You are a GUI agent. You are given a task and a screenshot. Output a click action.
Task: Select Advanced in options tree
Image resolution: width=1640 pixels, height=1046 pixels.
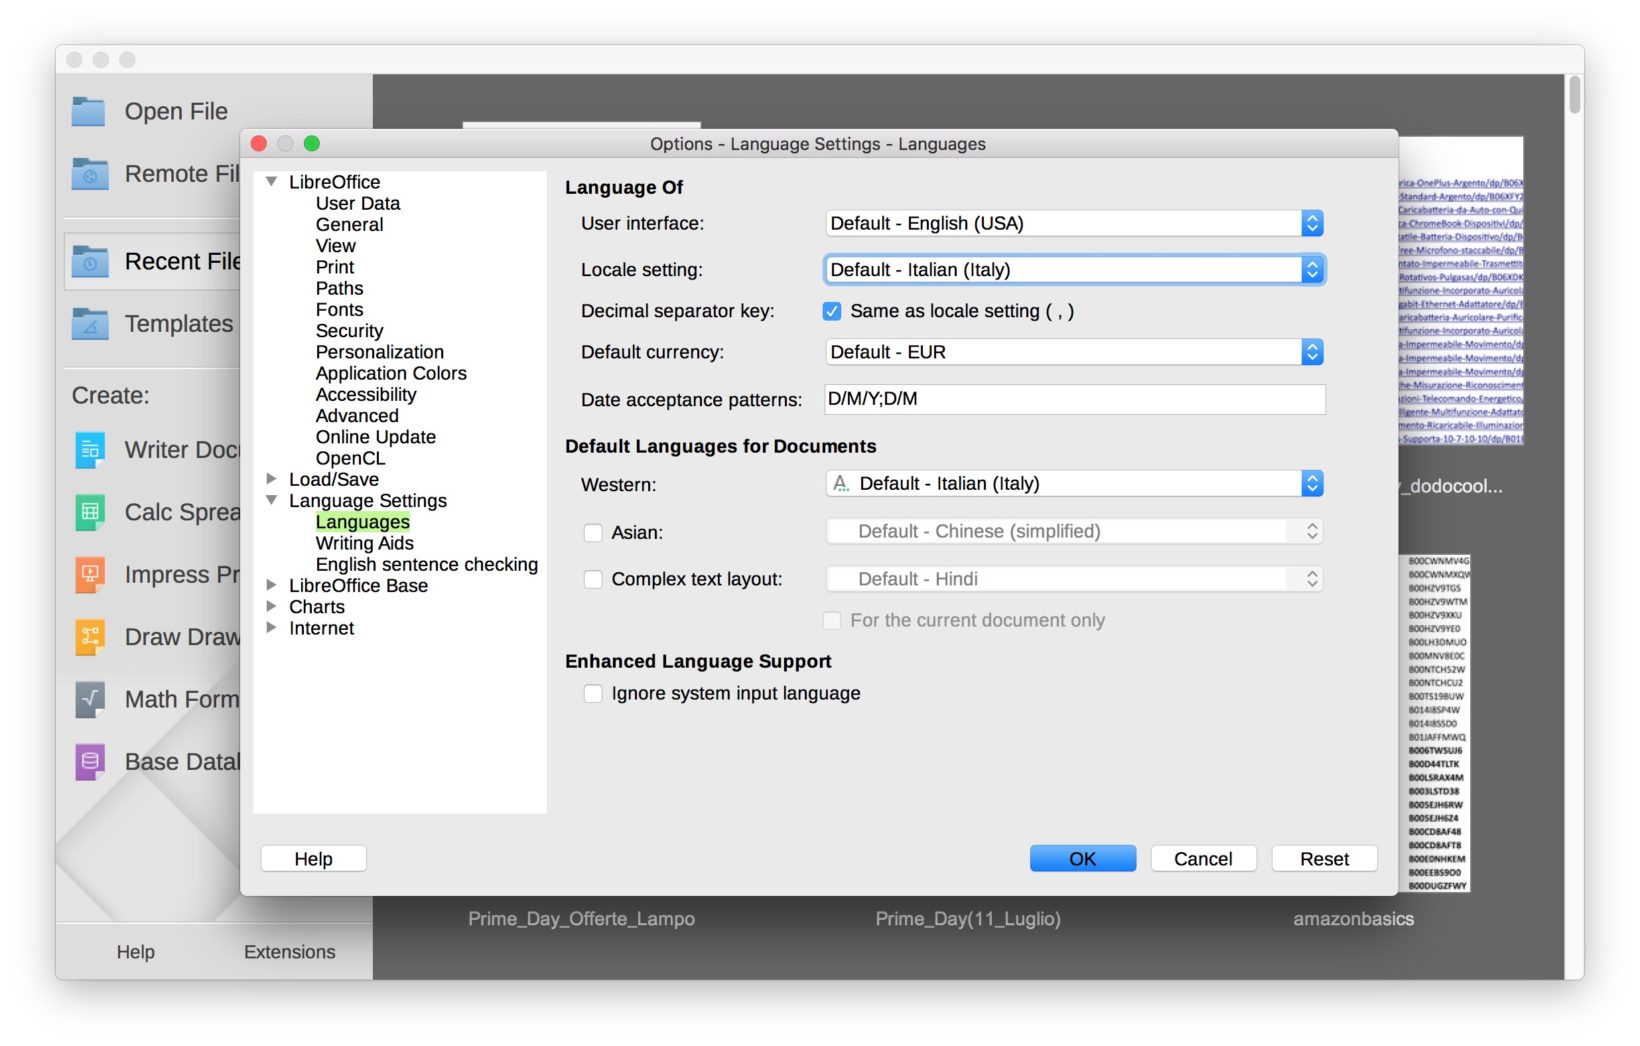point(357,416)
